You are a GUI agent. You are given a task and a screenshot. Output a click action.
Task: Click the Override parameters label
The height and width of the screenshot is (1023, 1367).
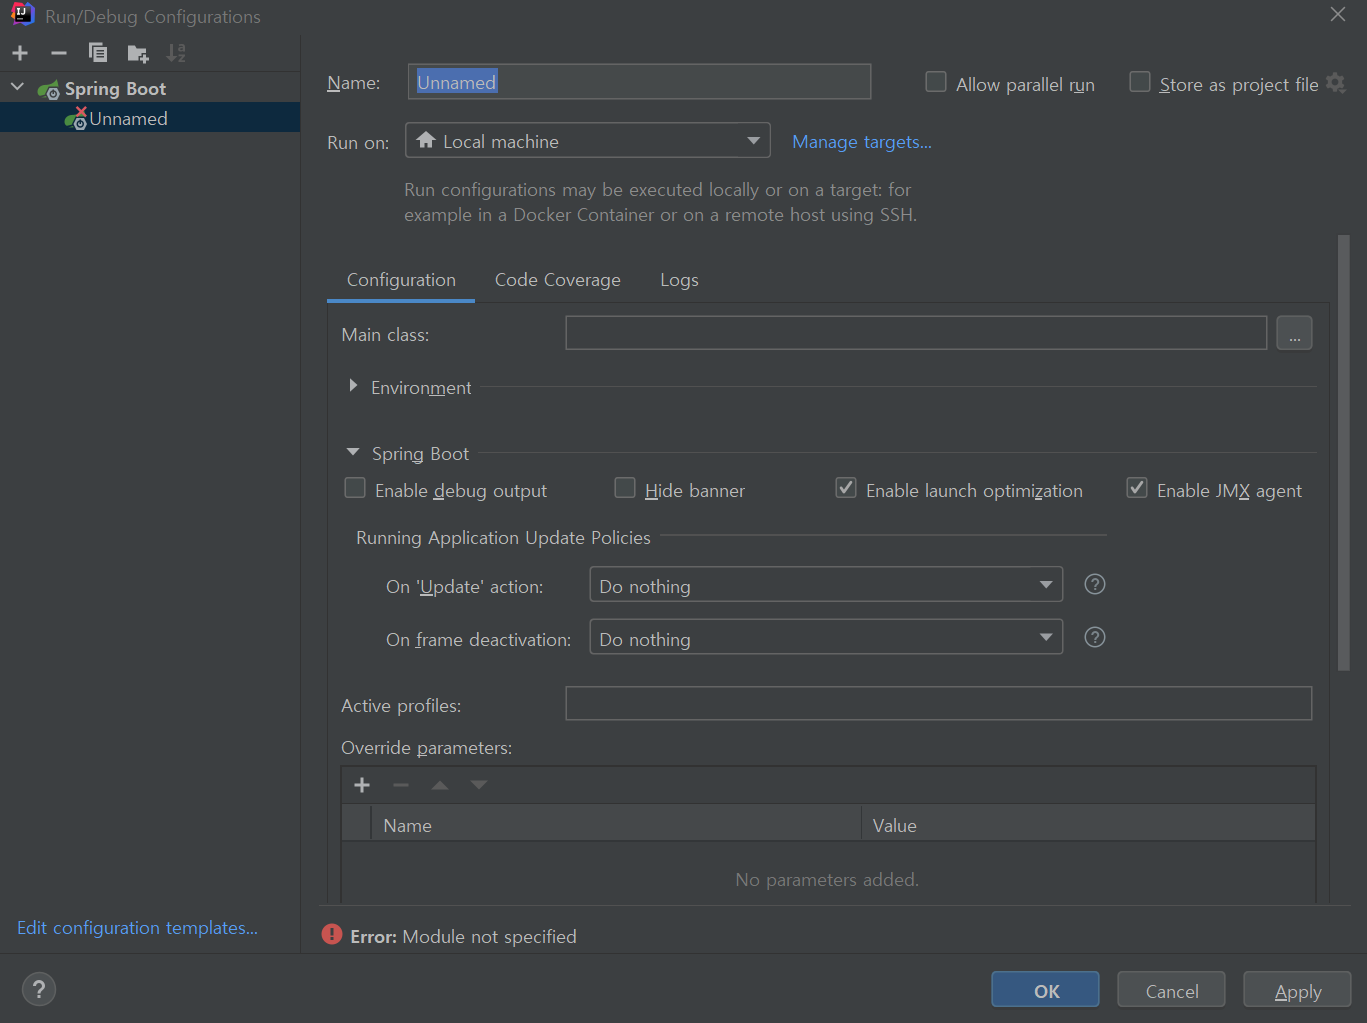coord(426,748)
